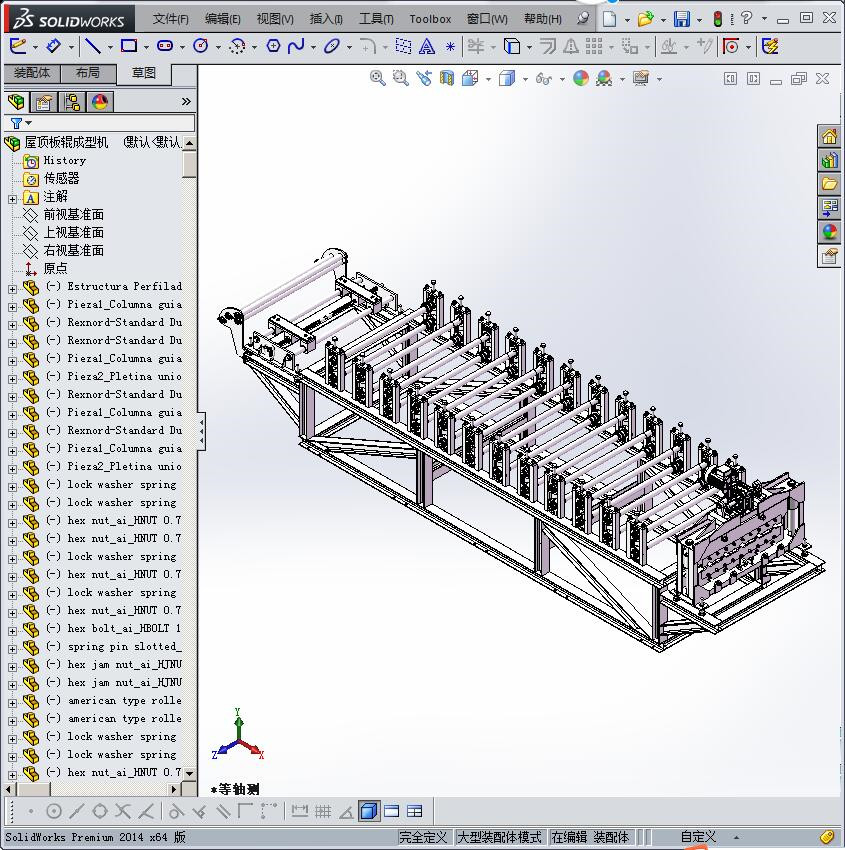Image resolution: width=845 pixels, height=850 pixels.
Task: Open the 文件(F) menu
Action: [170, 19]
